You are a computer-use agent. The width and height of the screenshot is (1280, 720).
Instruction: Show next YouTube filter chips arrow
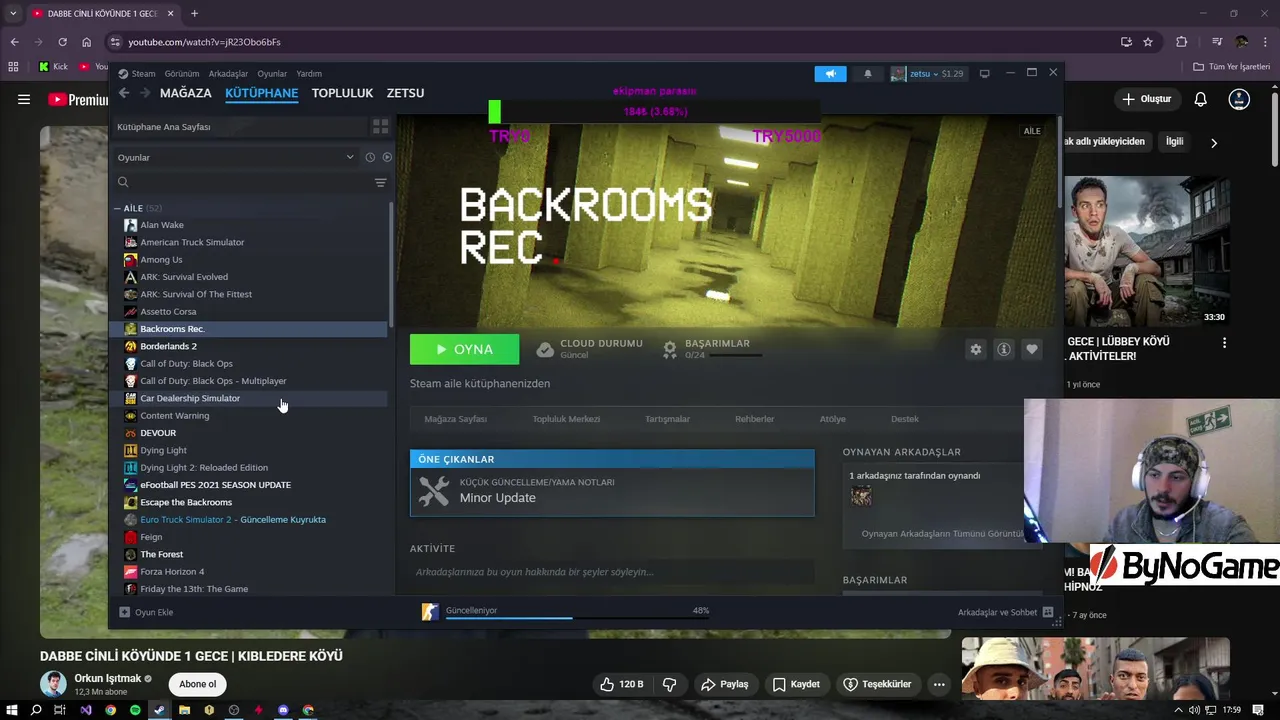1214,143
